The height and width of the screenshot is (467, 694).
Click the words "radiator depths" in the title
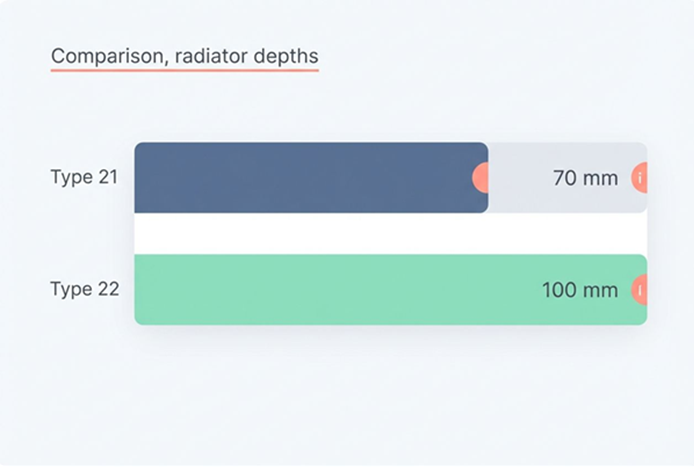pos(247,56)
